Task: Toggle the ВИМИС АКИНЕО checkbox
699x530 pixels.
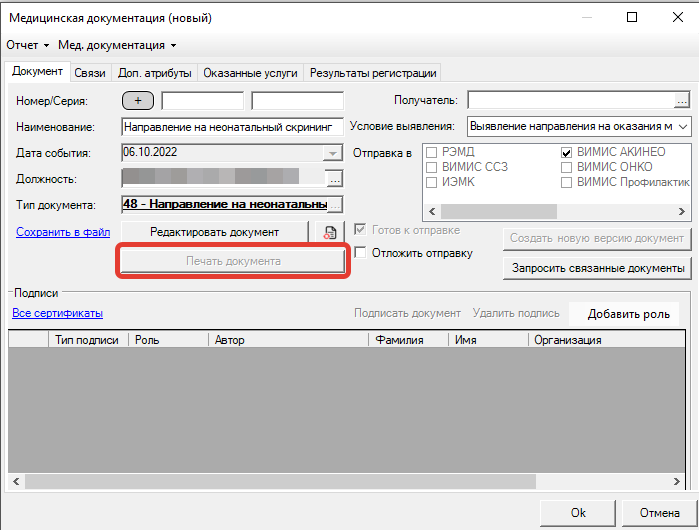Action: 567,152
